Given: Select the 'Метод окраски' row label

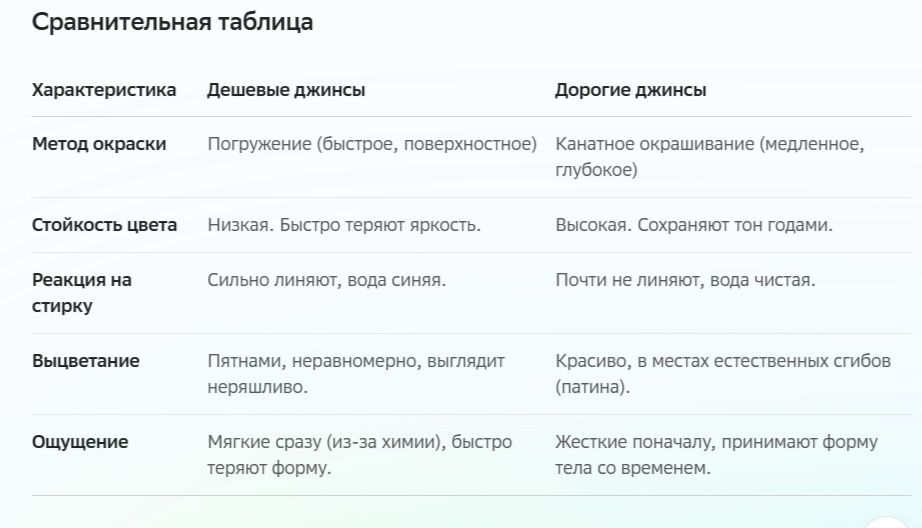Looking at the screenshot, I should (99, 144).
